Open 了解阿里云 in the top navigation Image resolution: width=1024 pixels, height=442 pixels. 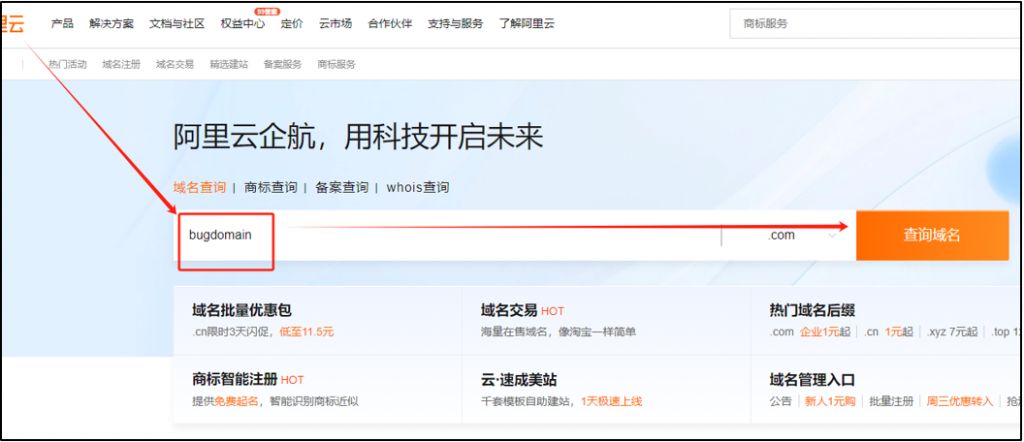pos(527,24)
